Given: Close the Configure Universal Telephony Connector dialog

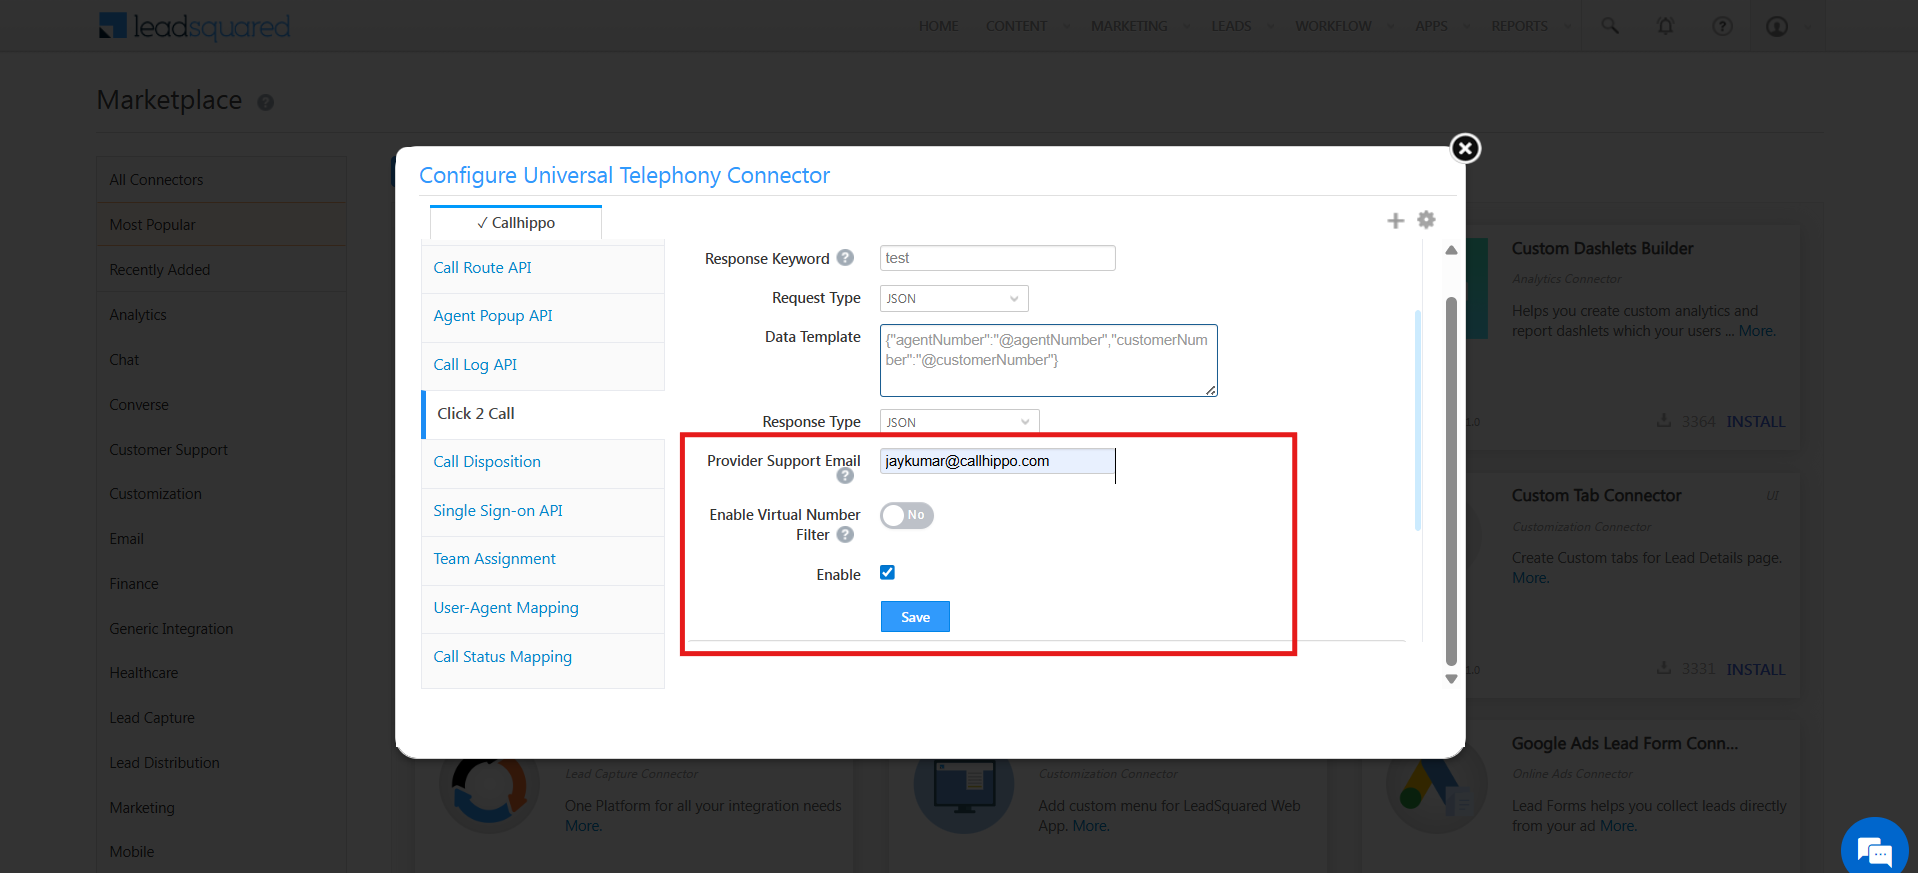Looking at the screenshot, I should click(x=1465, y=148).
